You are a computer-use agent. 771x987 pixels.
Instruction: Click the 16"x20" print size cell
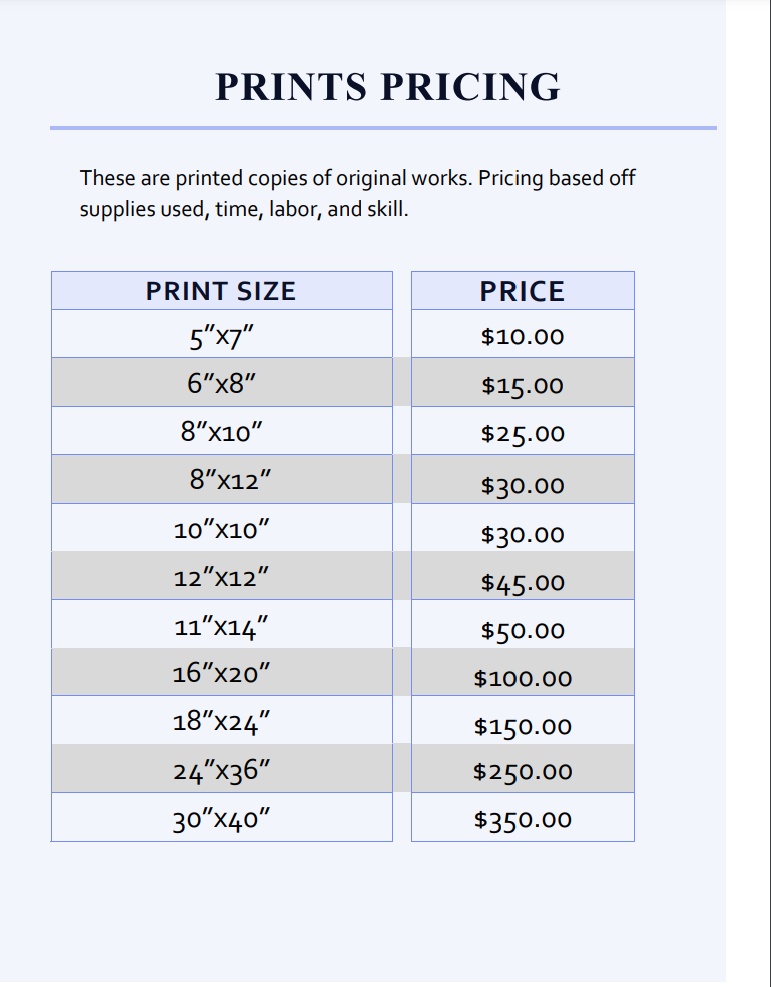[222, 672]
